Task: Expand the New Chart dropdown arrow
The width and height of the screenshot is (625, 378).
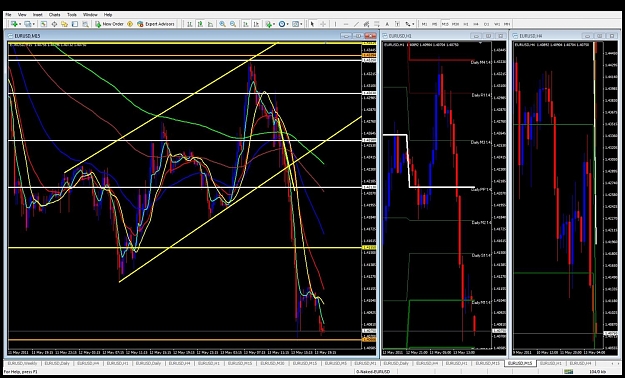Action: pyautogui.click(x=20, y=24)
